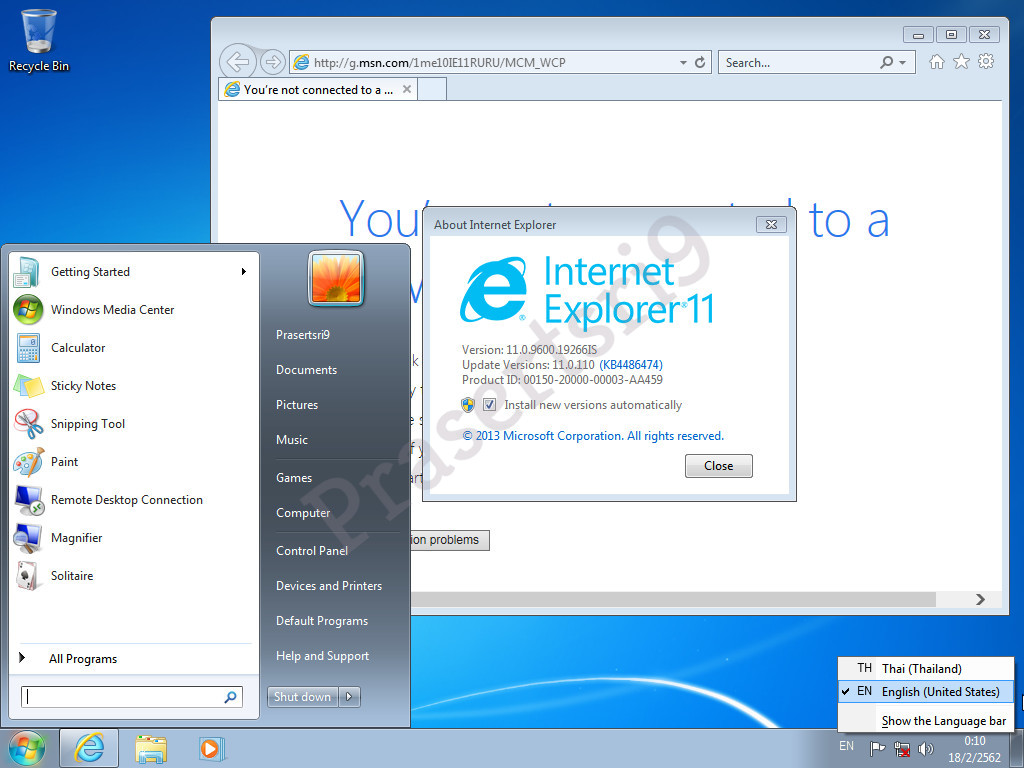The height and width of the screenshot is (768, 1024).
Task: Open Sticky Notes from the Start menu
Action: point(135,385)
